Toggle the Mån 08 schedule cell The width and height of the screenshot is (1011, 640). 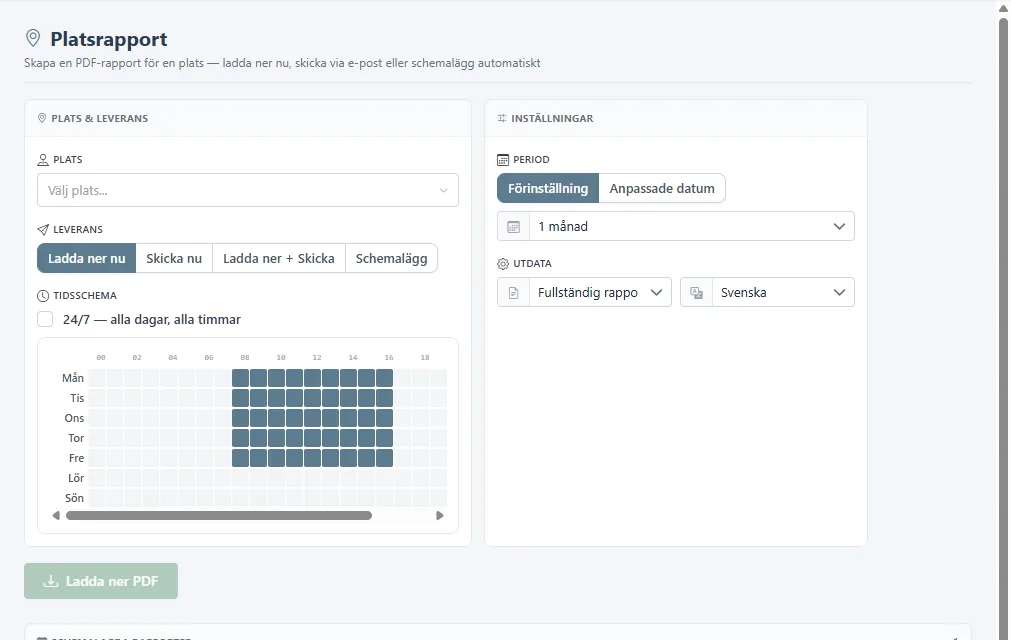point(240,378)
